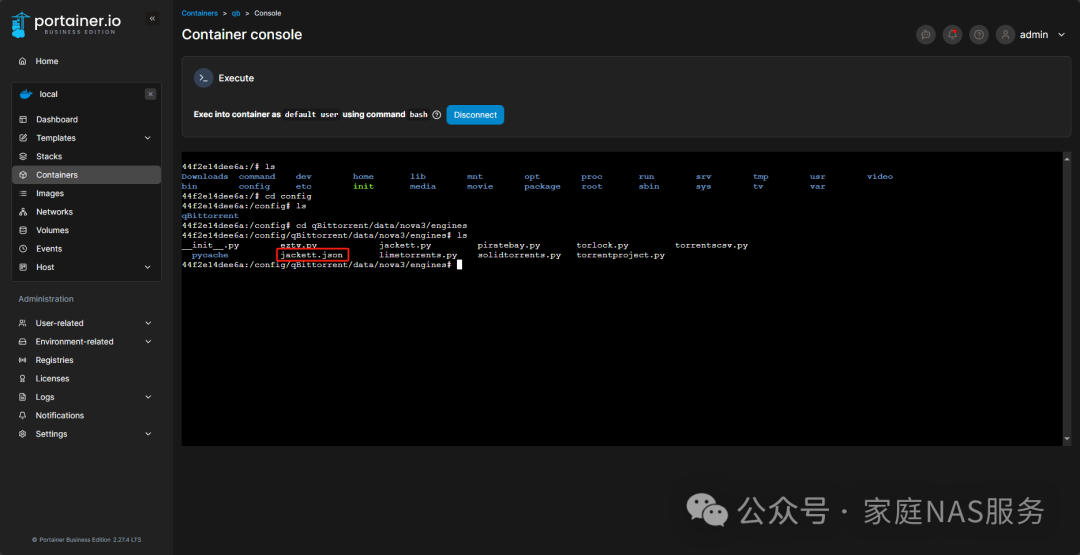Click the Downloads directory in terminal output
This screenshot has height=555, width=1080.
click(205, 177)
